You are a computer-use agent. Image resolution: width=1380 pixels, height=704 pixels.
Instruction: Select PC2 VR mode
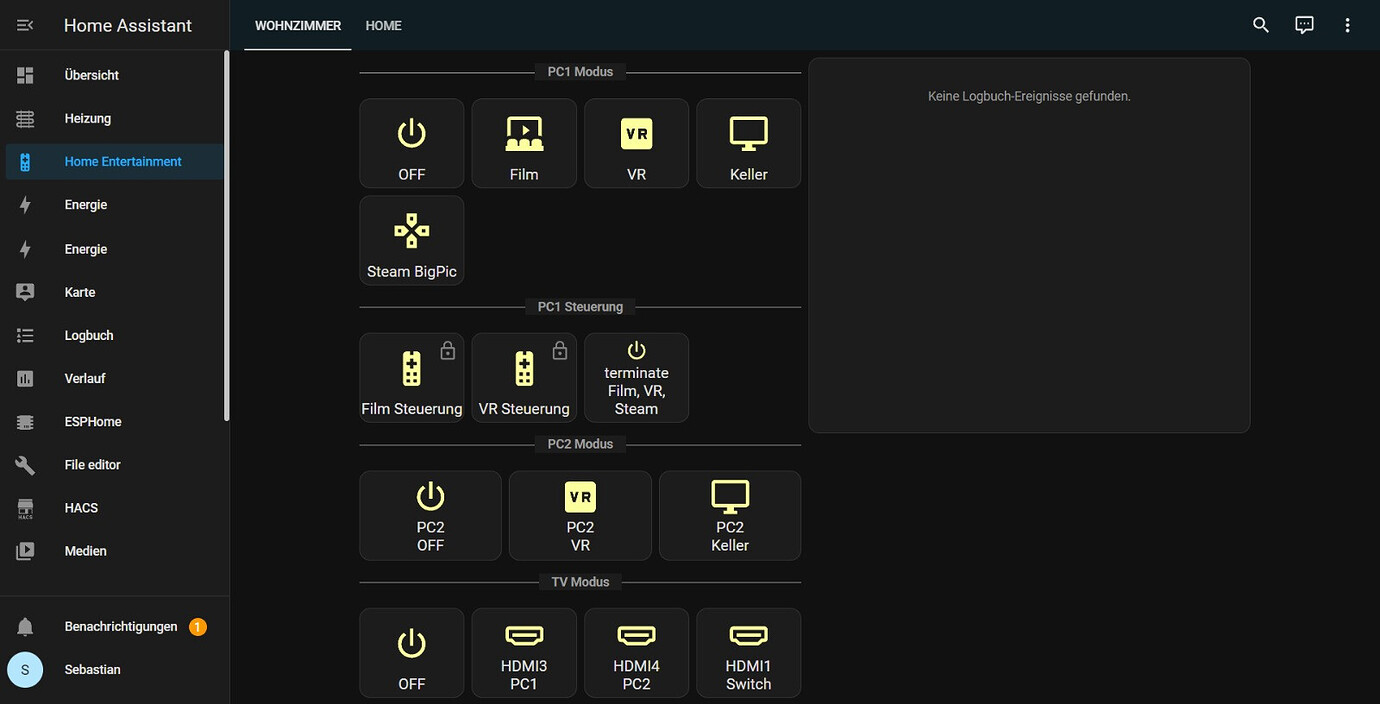[580, 515]
